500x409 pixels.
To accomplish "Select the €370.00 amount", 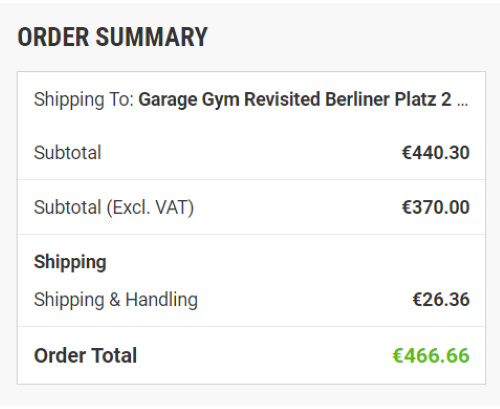I will pyautogui.click(x=436, y=207).
